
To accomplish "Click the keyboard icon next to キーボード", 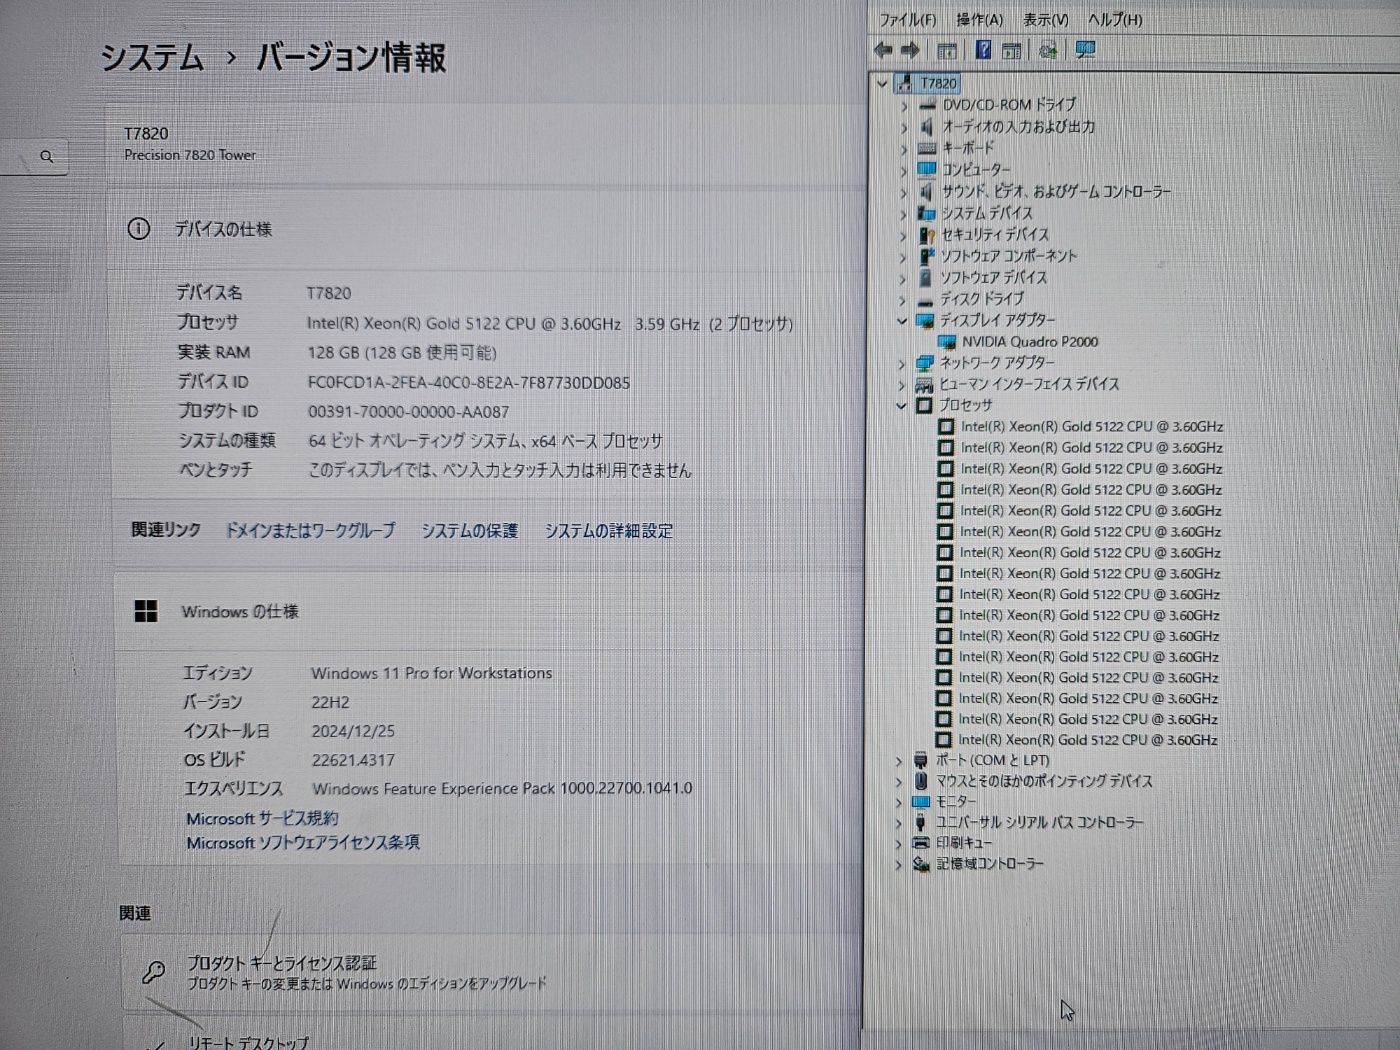I will [927, 148].
